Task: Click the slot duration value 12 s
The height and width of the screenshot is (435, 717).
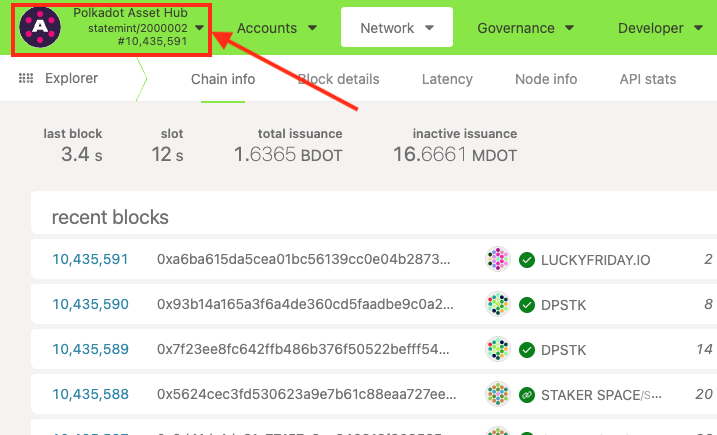Action: pos(167,155)
